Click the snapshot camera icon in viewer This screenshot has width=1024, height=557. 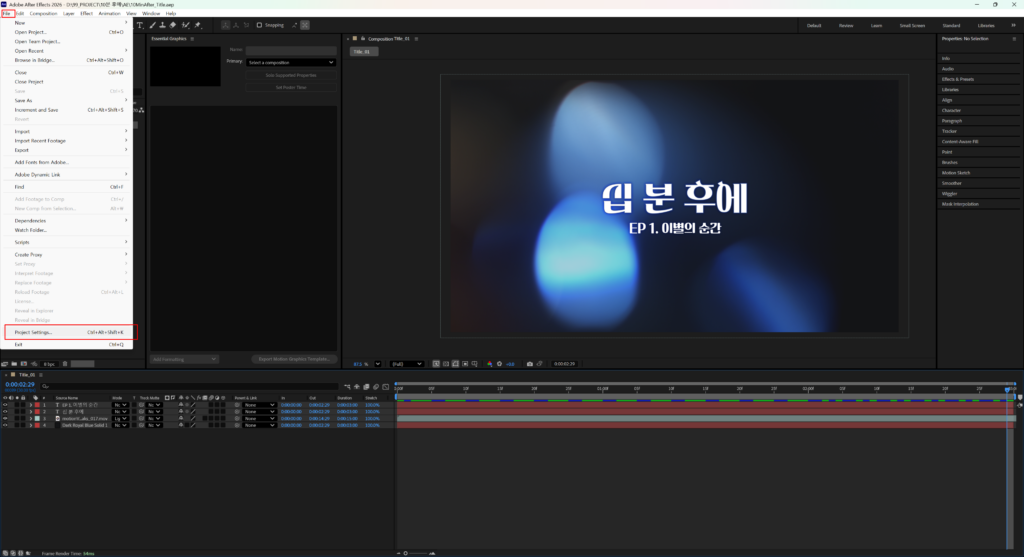pyautogui.click(x=530, y=364)
